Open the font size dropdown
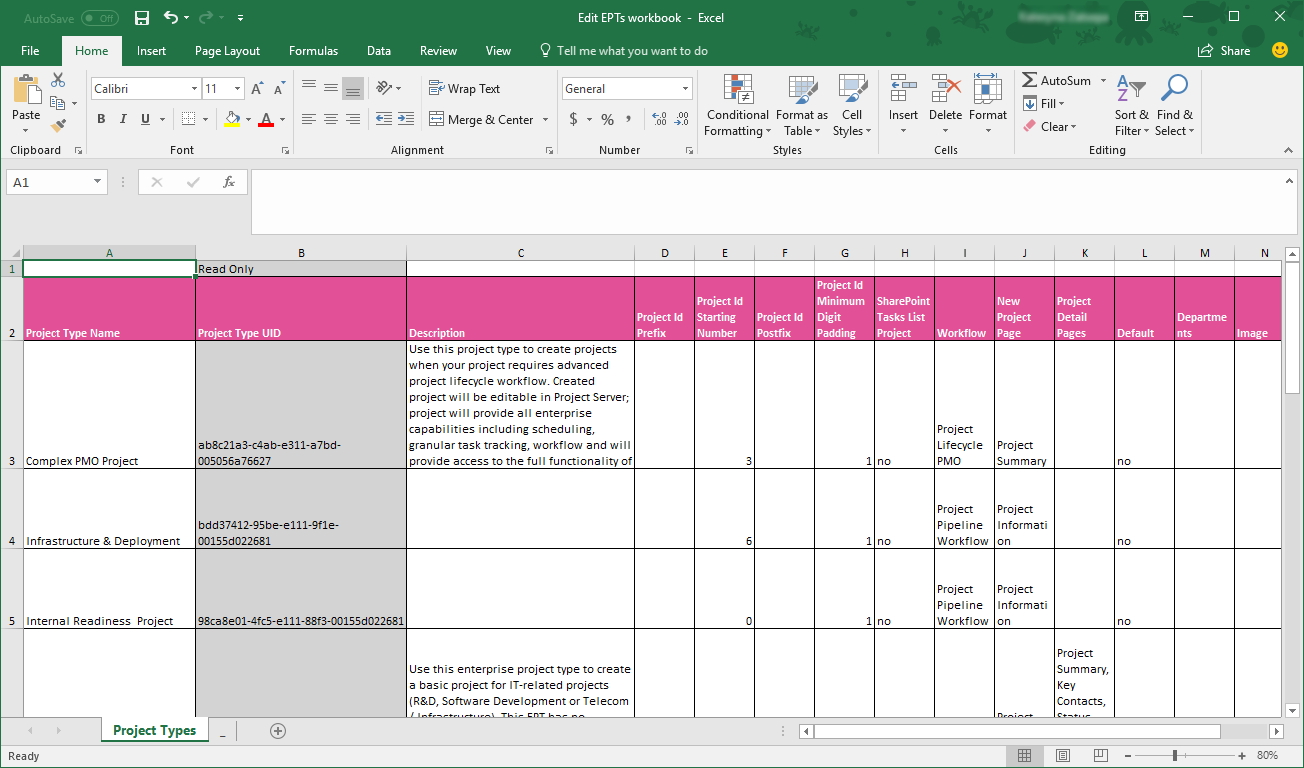Image resolution: width=1304 pixels, height=768 pixels. point(237,89)
